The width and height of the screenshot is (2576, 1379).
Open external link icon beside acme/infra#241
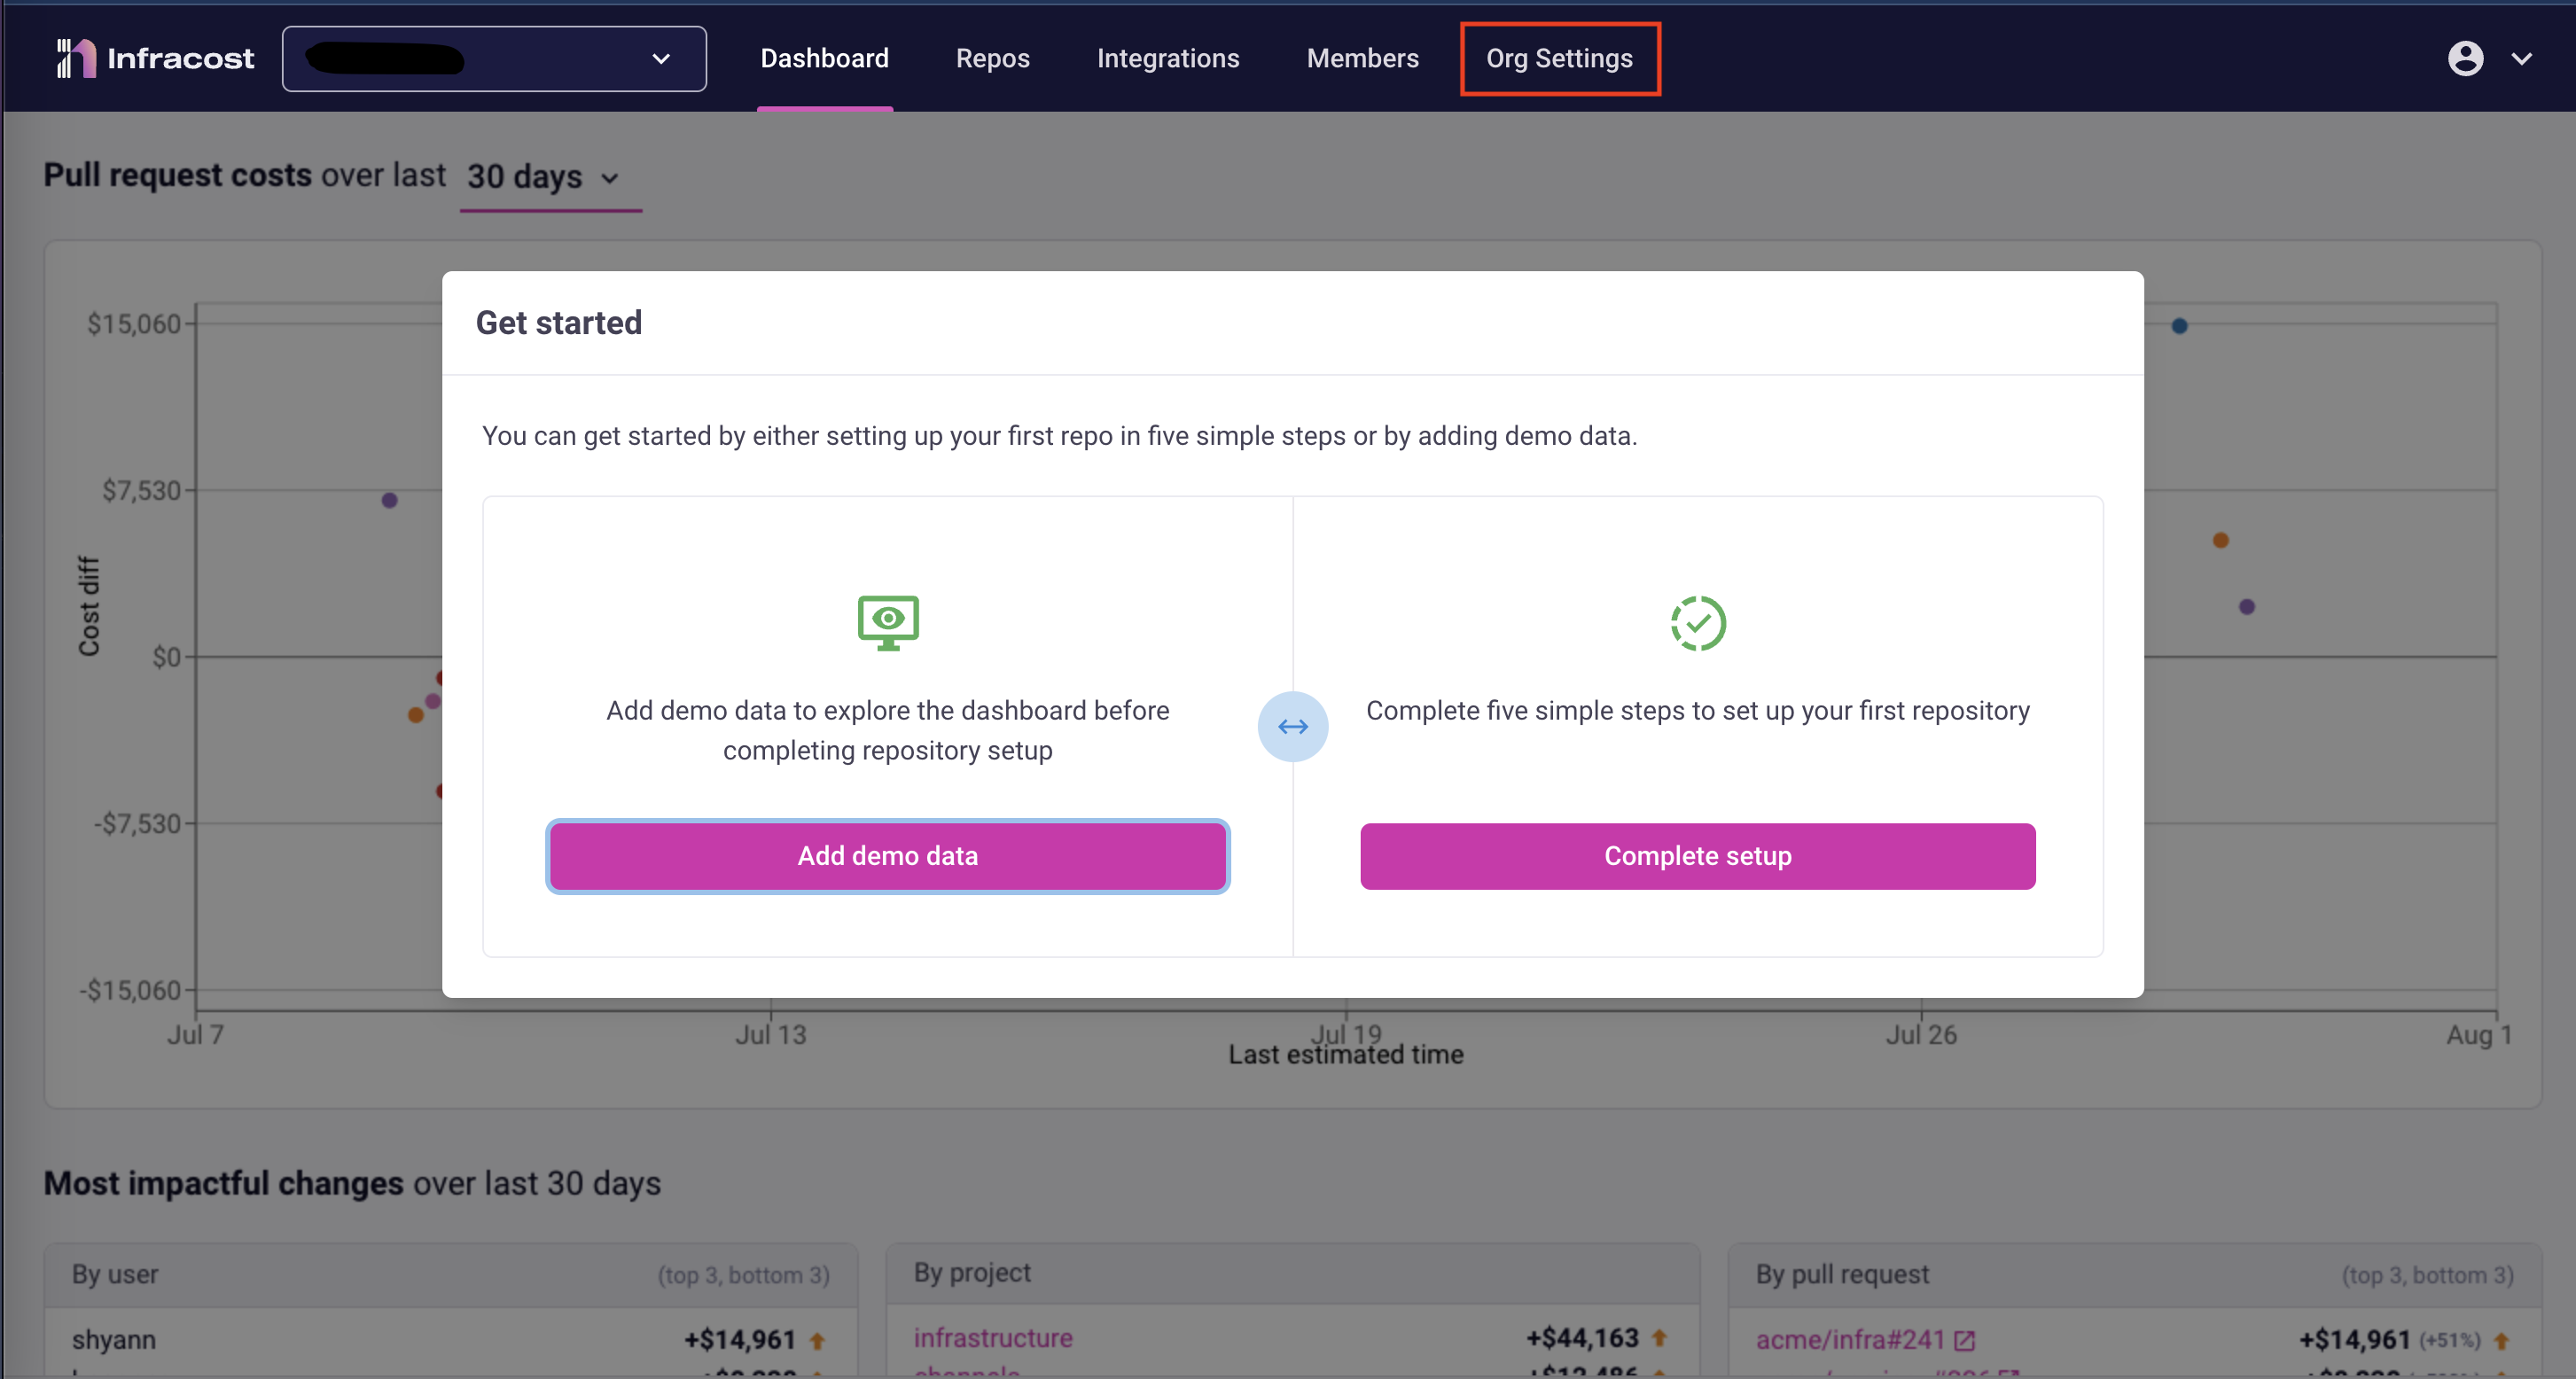[1964, 1340]
